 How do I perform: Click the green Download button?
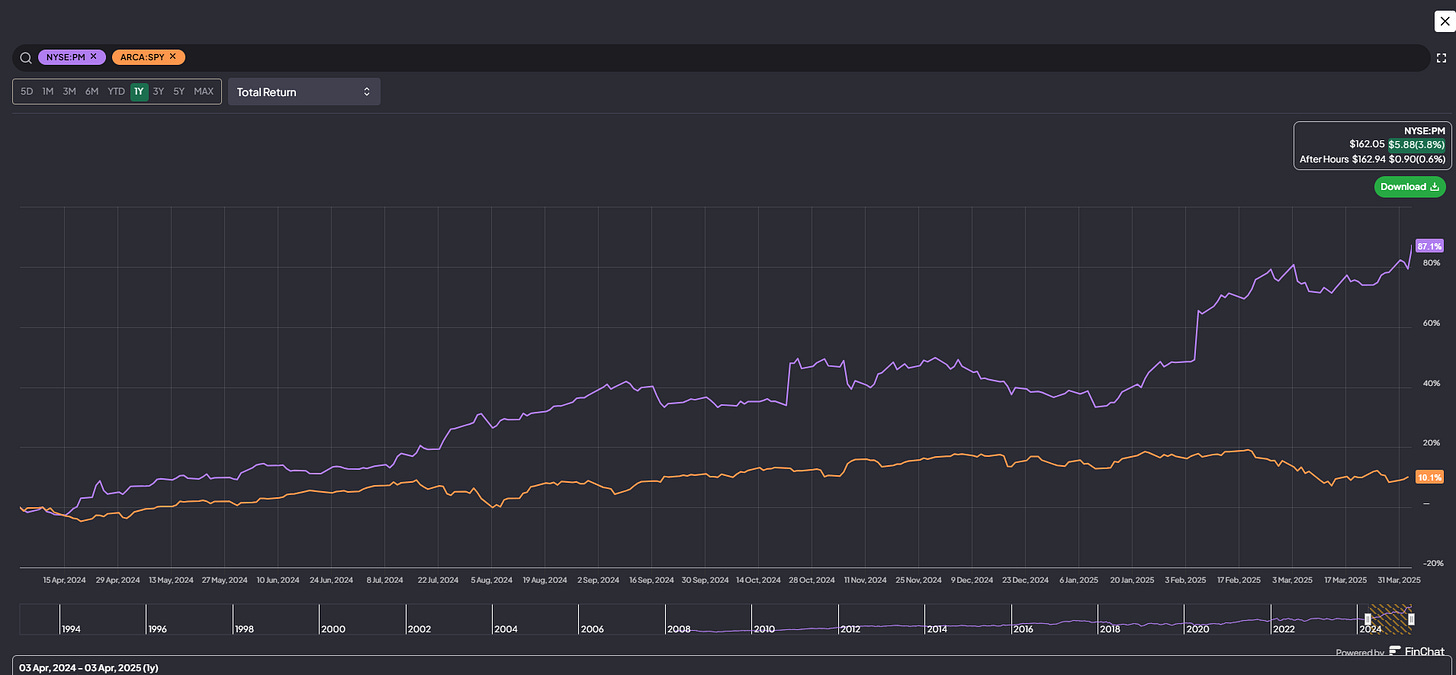point(1409,187)
